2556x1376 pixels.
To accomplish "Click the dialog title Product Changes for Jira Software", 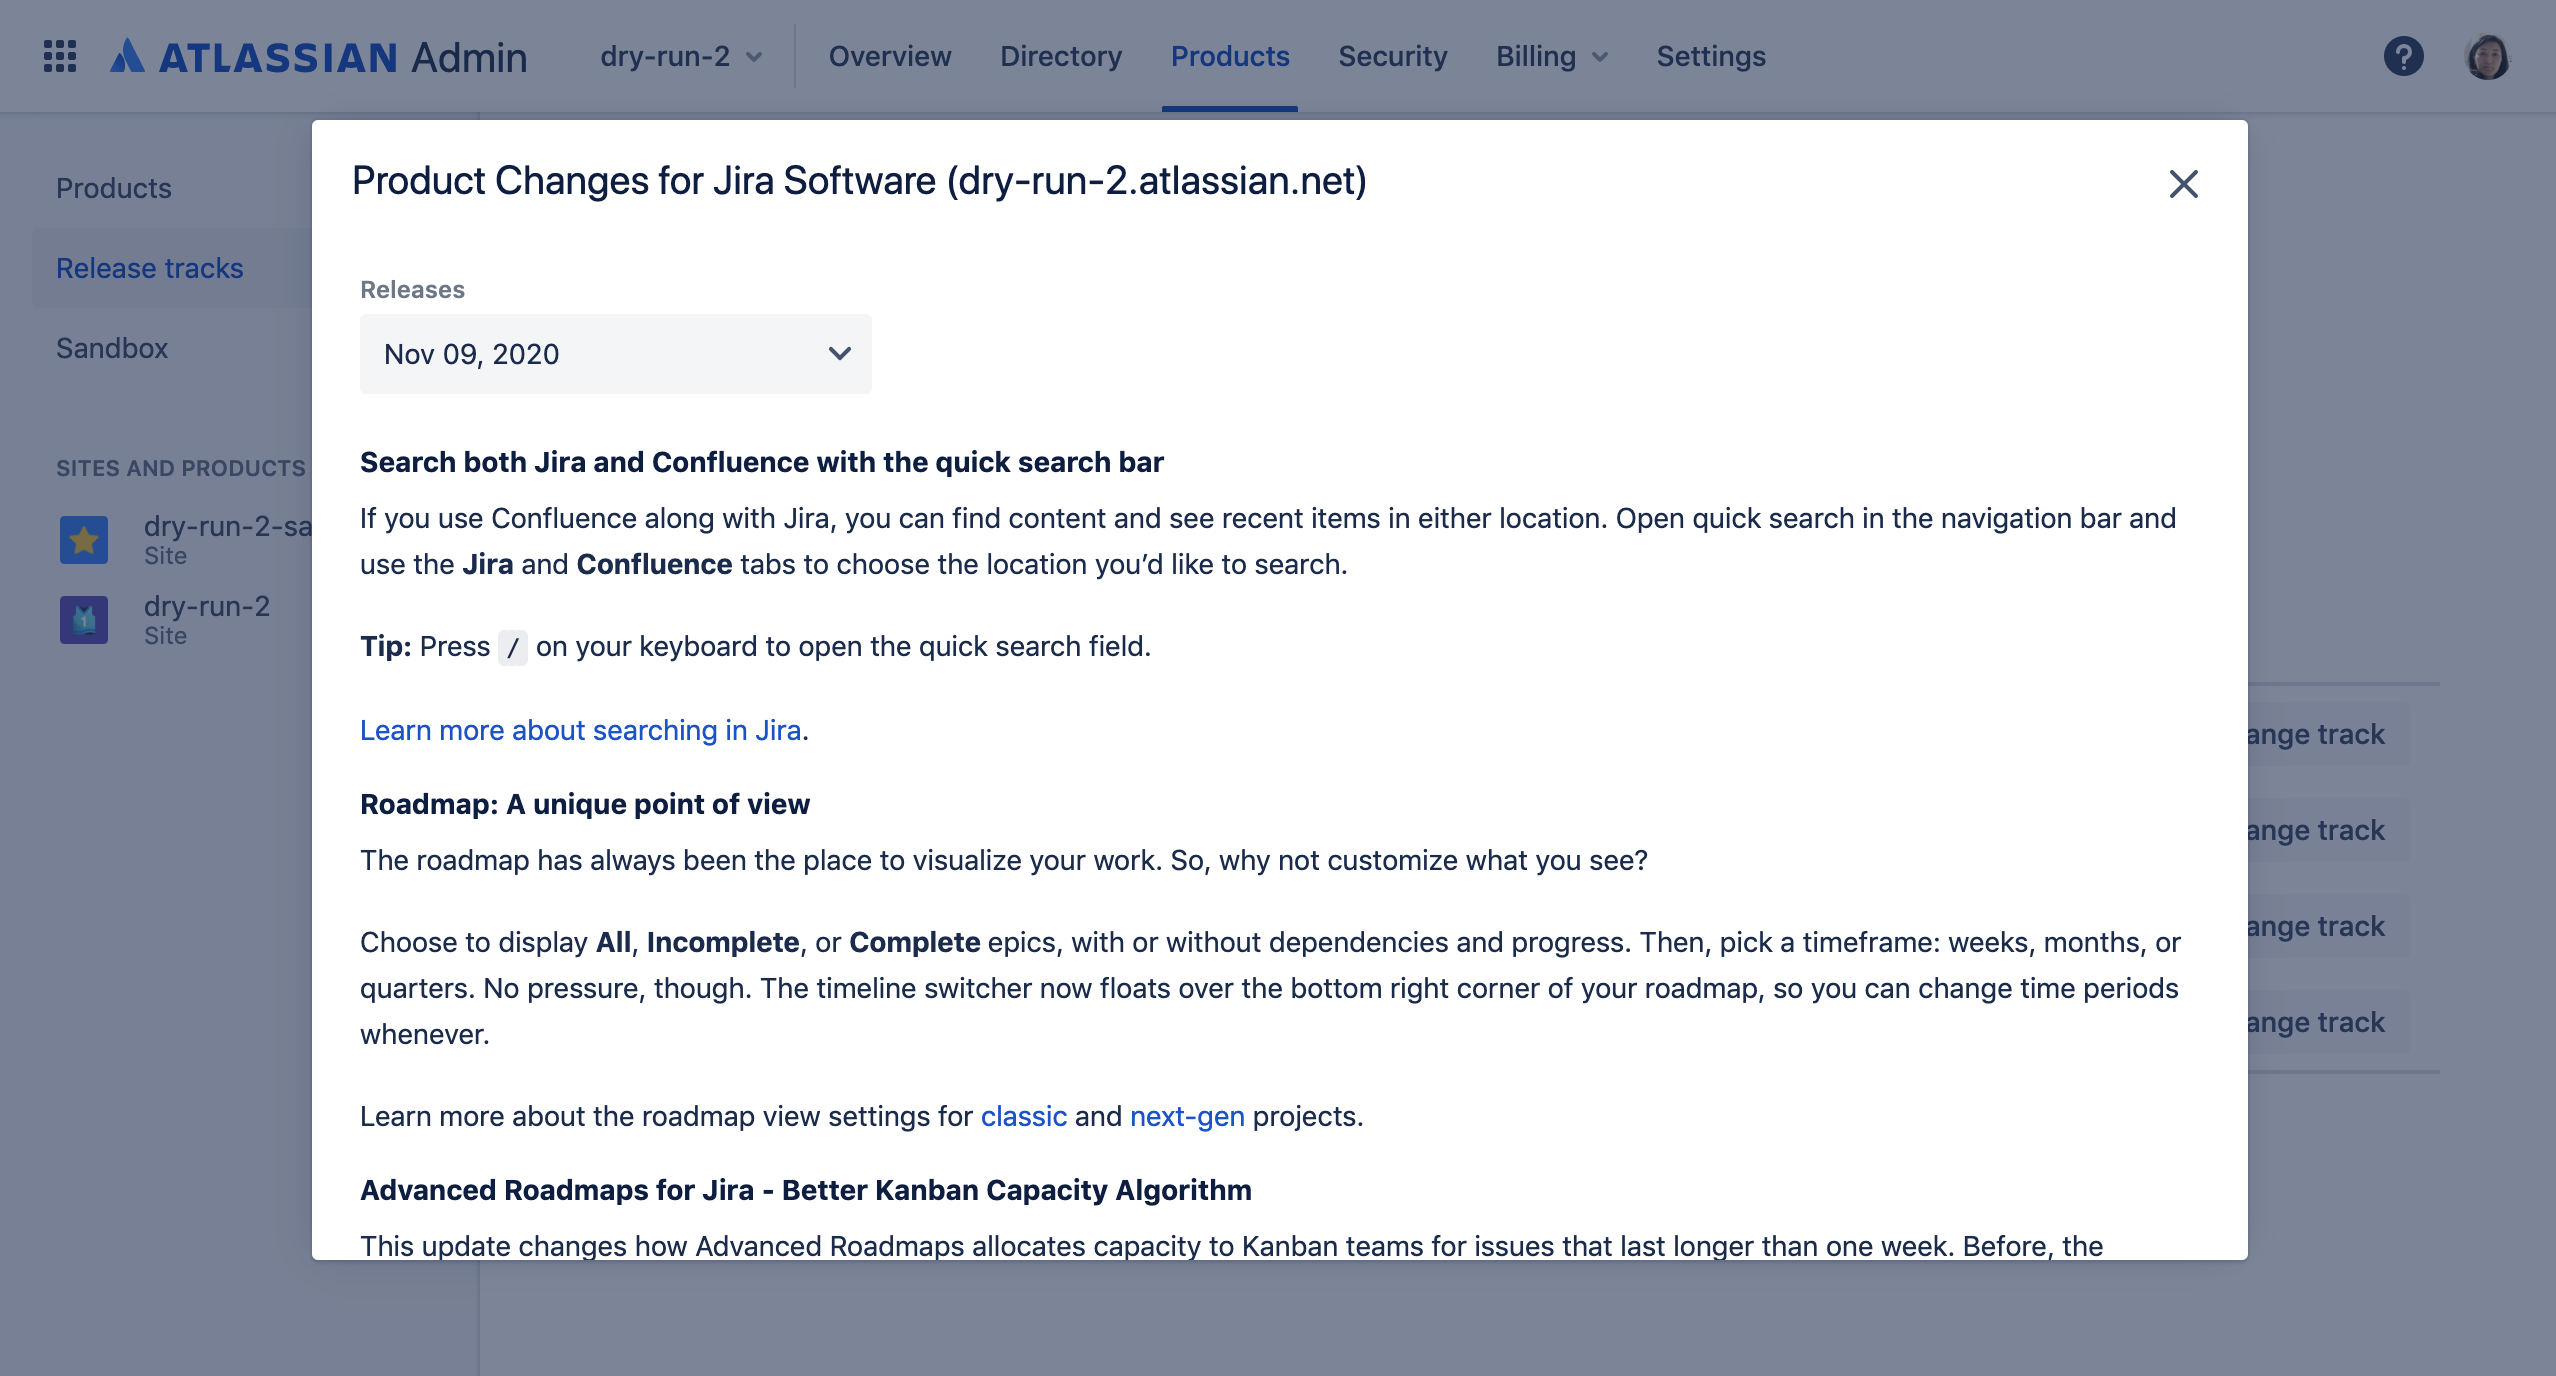I will point(859,181).
